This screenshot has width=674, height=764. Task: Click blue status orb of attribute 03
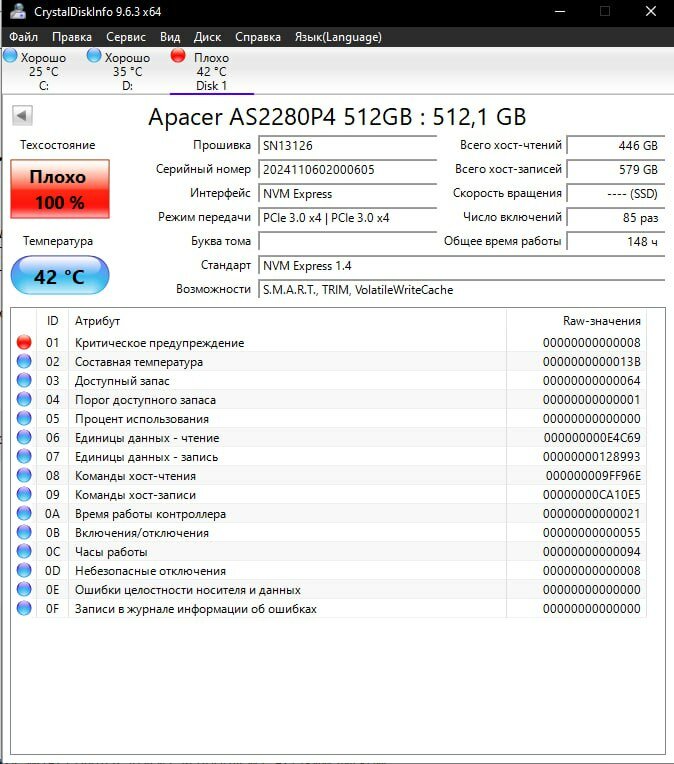point(24,381)
